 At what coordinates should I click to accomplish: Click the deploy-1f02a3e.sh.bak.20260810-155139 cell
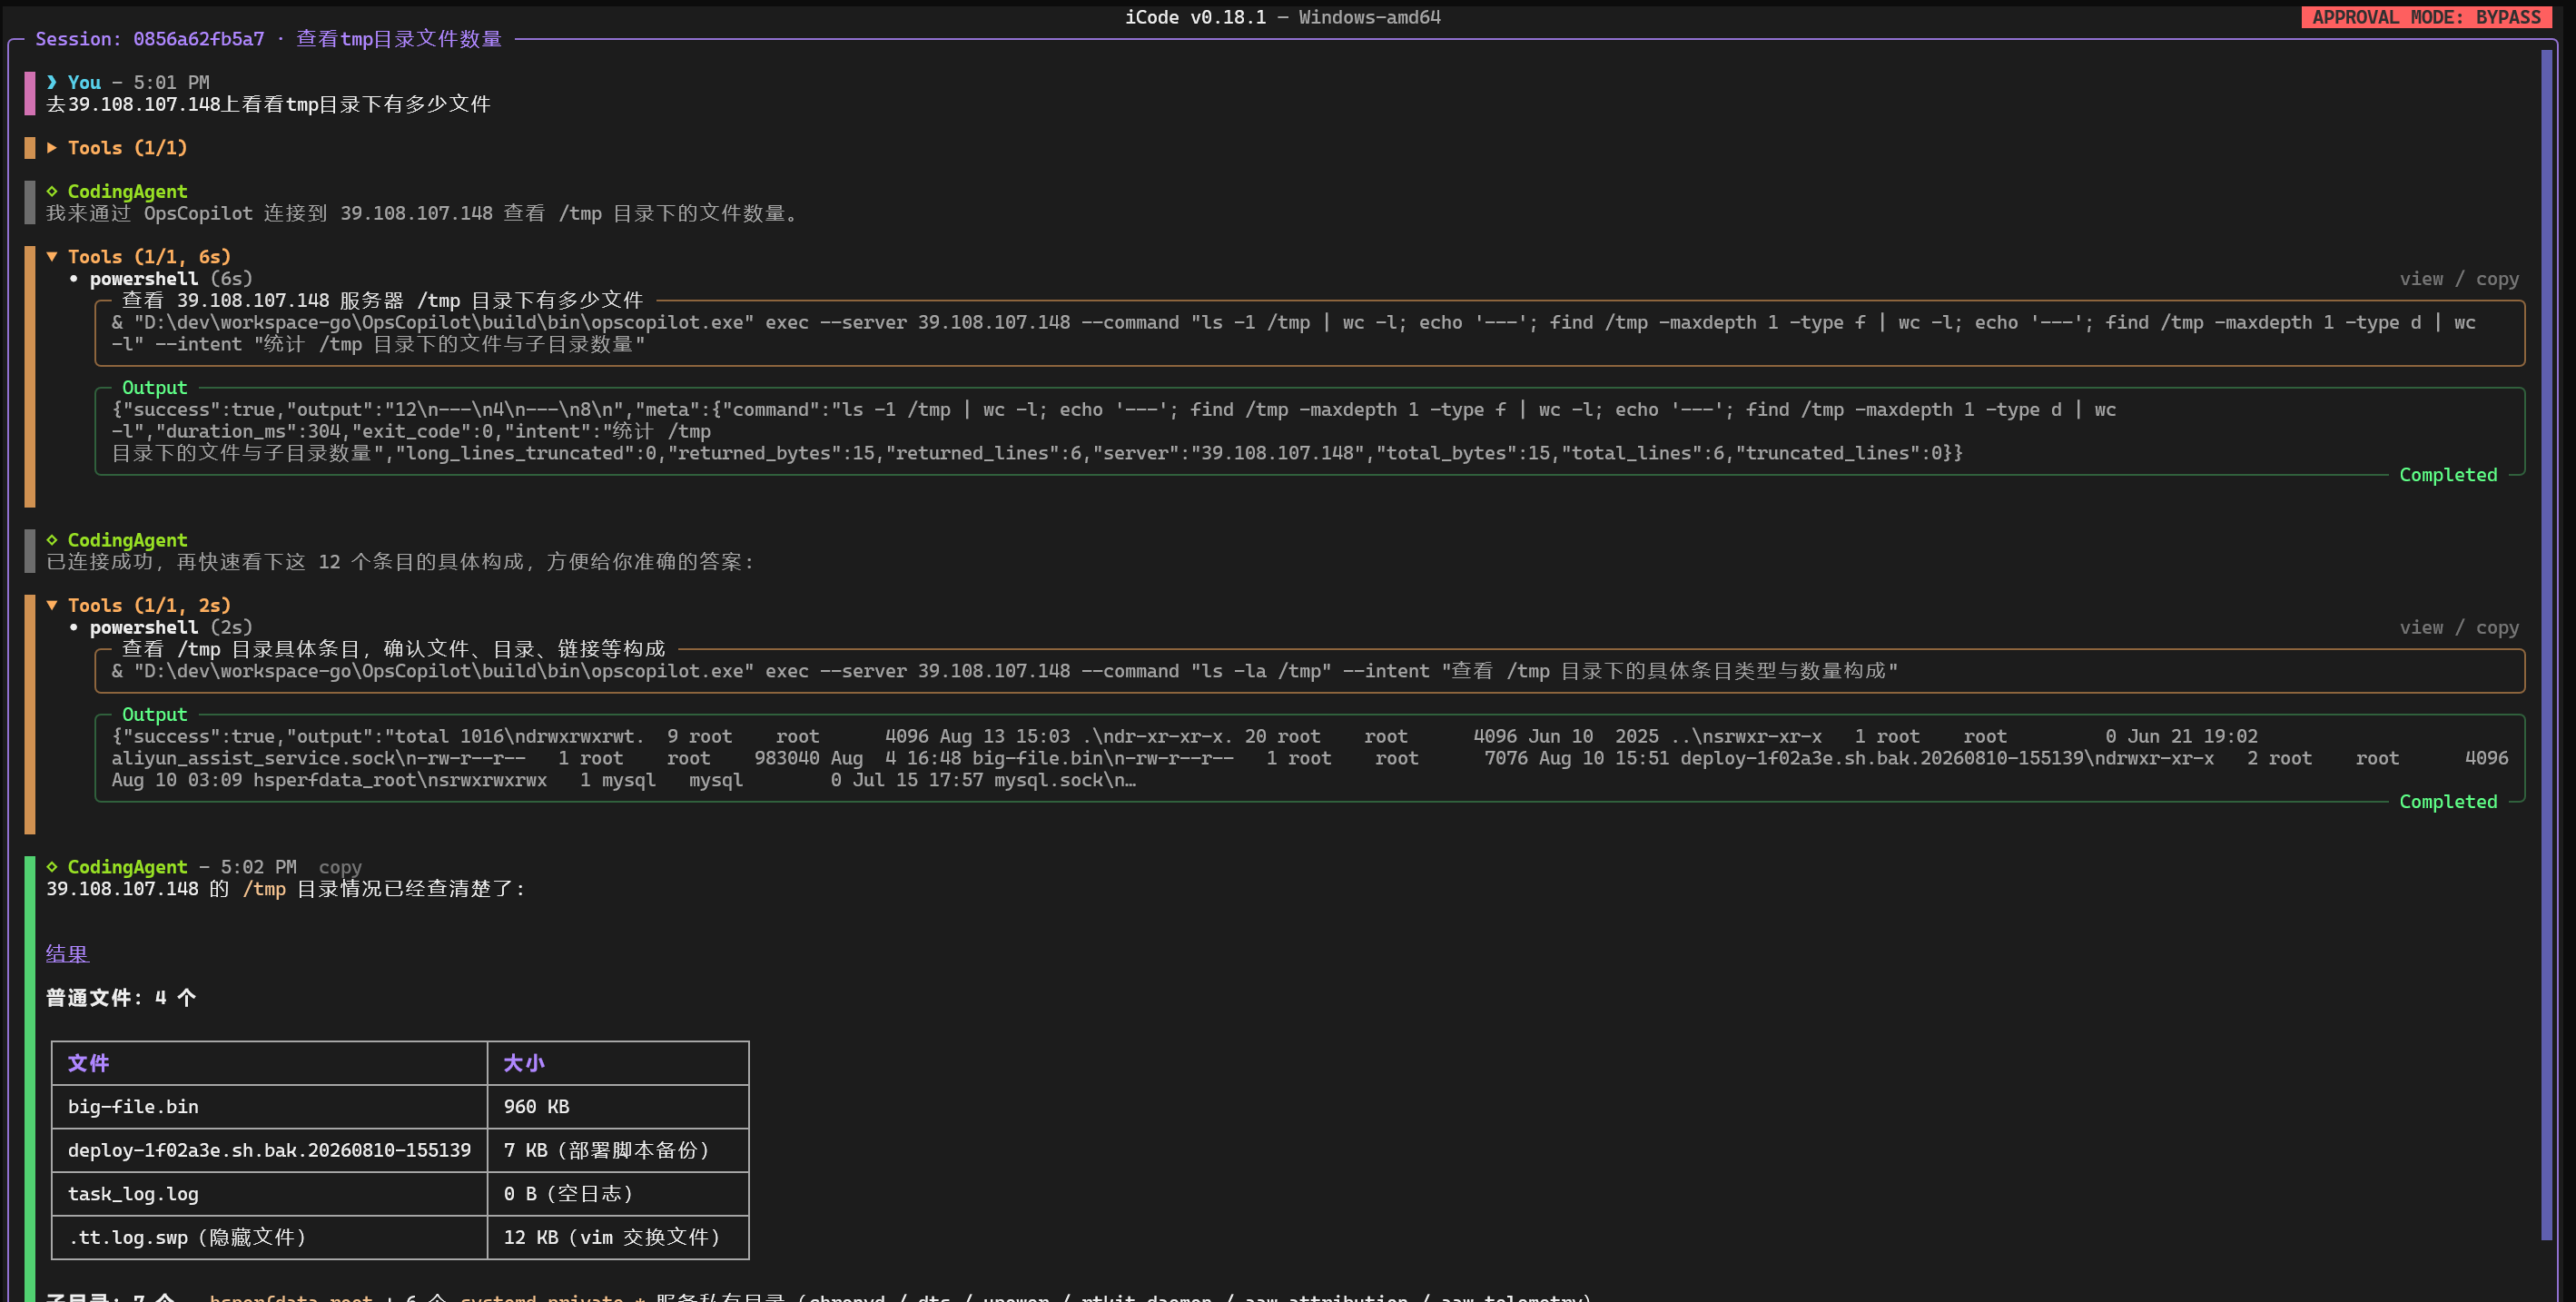pyautogui.click(x=269, y=1150)
